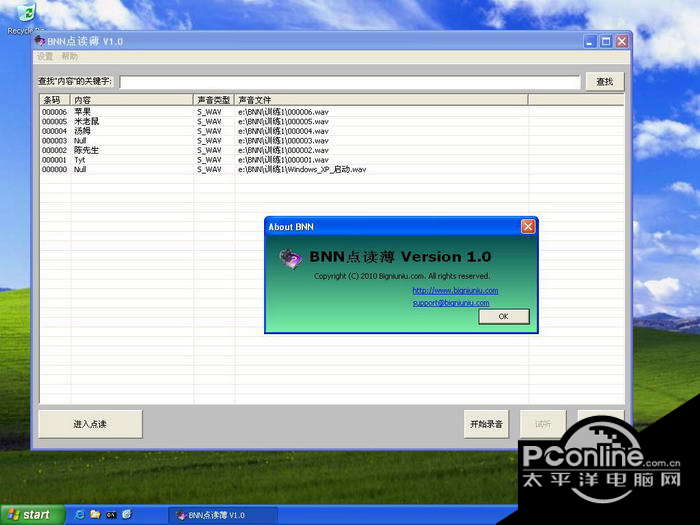This screenshot has width=700, height=525.
Task: Click barcode 000006 in the list
Action: point(54,112)
